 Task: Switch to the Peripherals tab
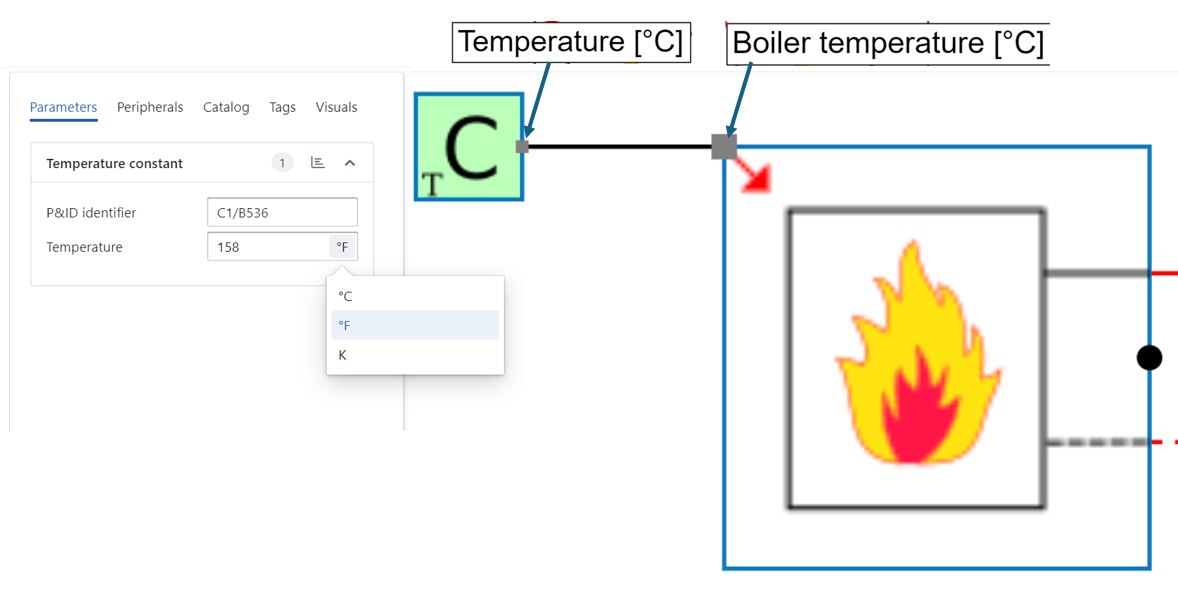point(150,107)
